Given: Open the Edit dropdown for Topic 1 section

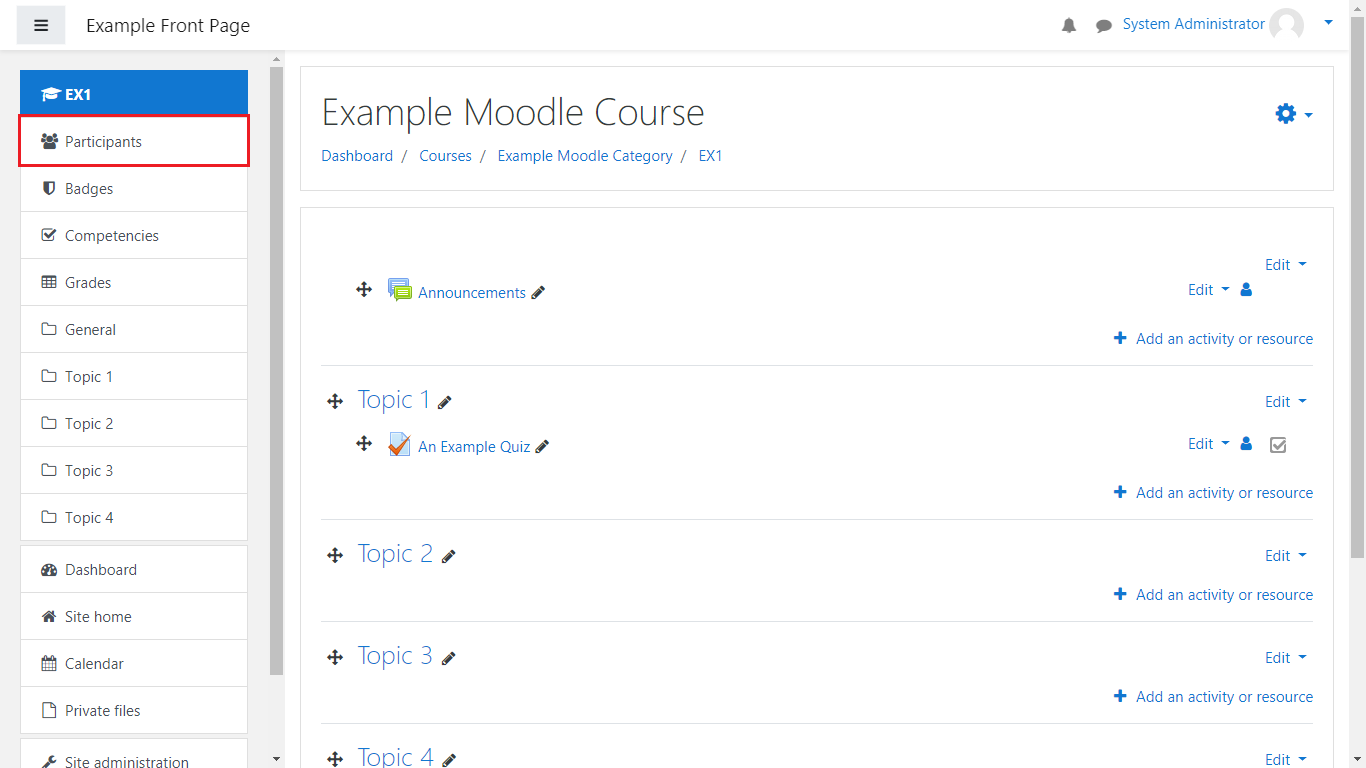Looking at the screenshot, I should (x=1285, y=402).
